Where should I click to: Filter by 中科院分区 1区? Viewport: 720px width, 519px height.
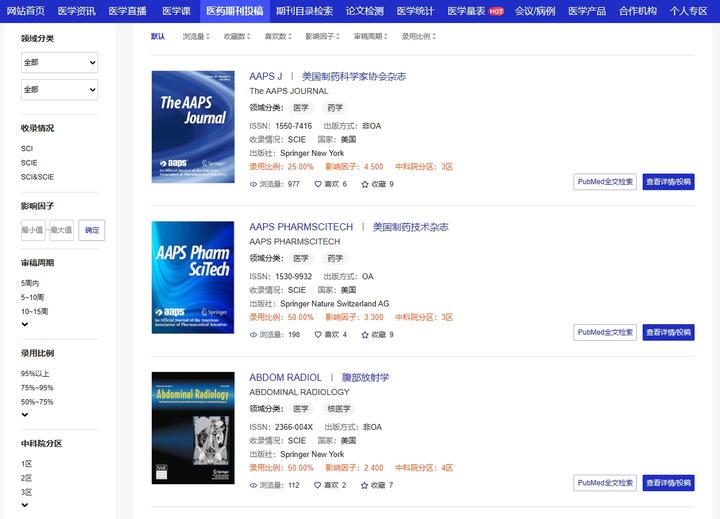27,464
